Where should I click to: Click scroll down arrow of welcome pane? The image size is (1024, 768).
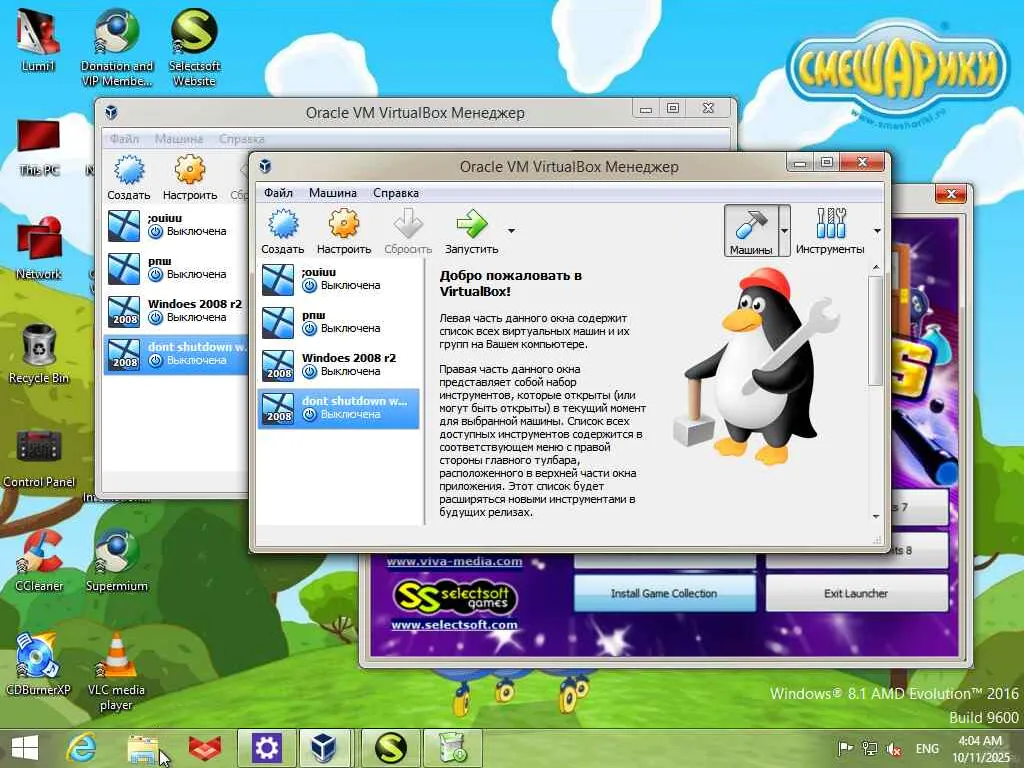(x=876, y=517)
